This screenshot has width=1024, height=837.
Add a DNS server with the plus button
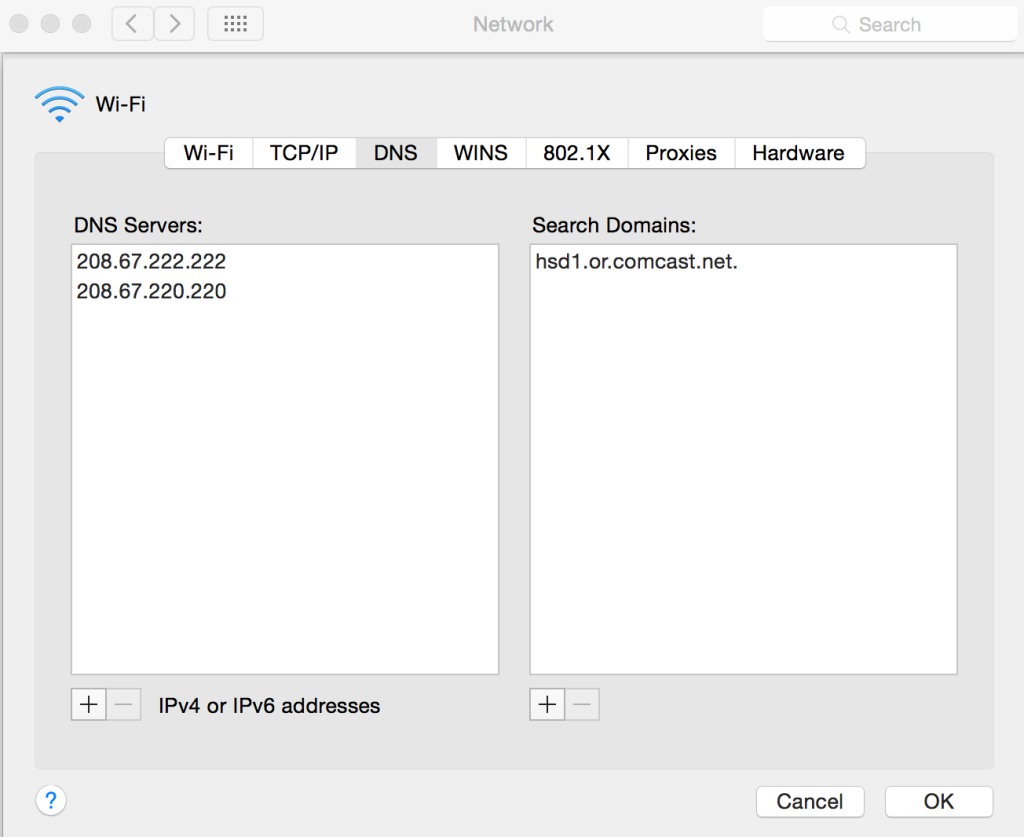click(x=88, y=704)
